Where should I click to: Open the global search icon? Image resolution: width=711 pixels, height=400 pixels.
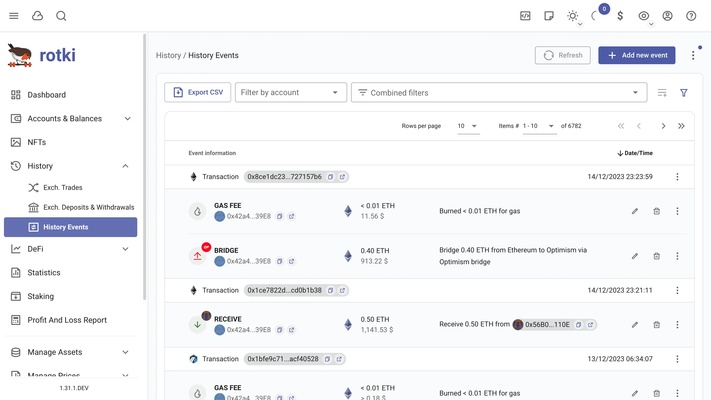tap(61, 16)
